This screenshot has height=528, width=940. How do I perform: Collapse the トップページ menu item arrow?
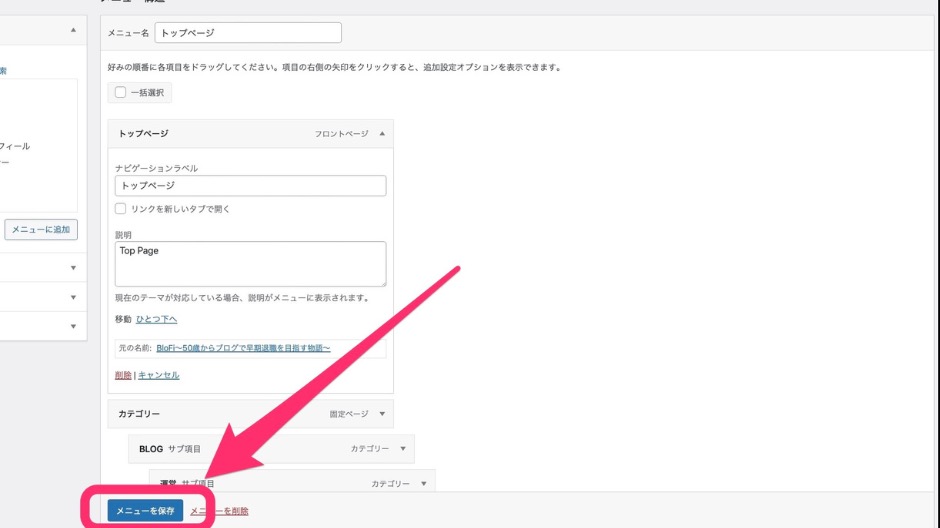382,134
